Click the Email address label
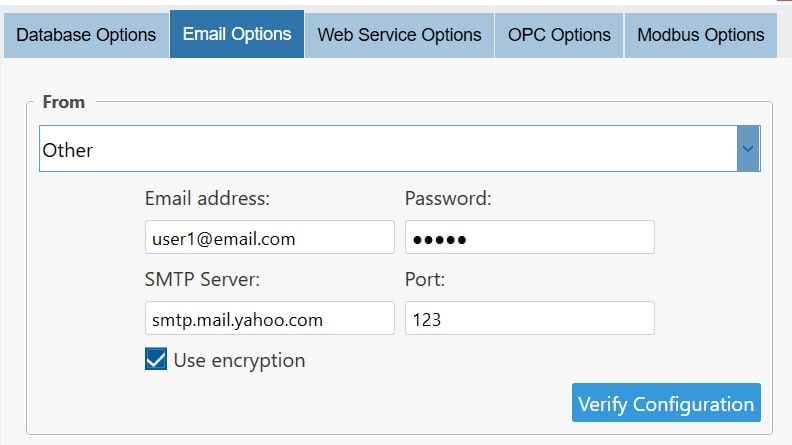 [x=207, y=199]
